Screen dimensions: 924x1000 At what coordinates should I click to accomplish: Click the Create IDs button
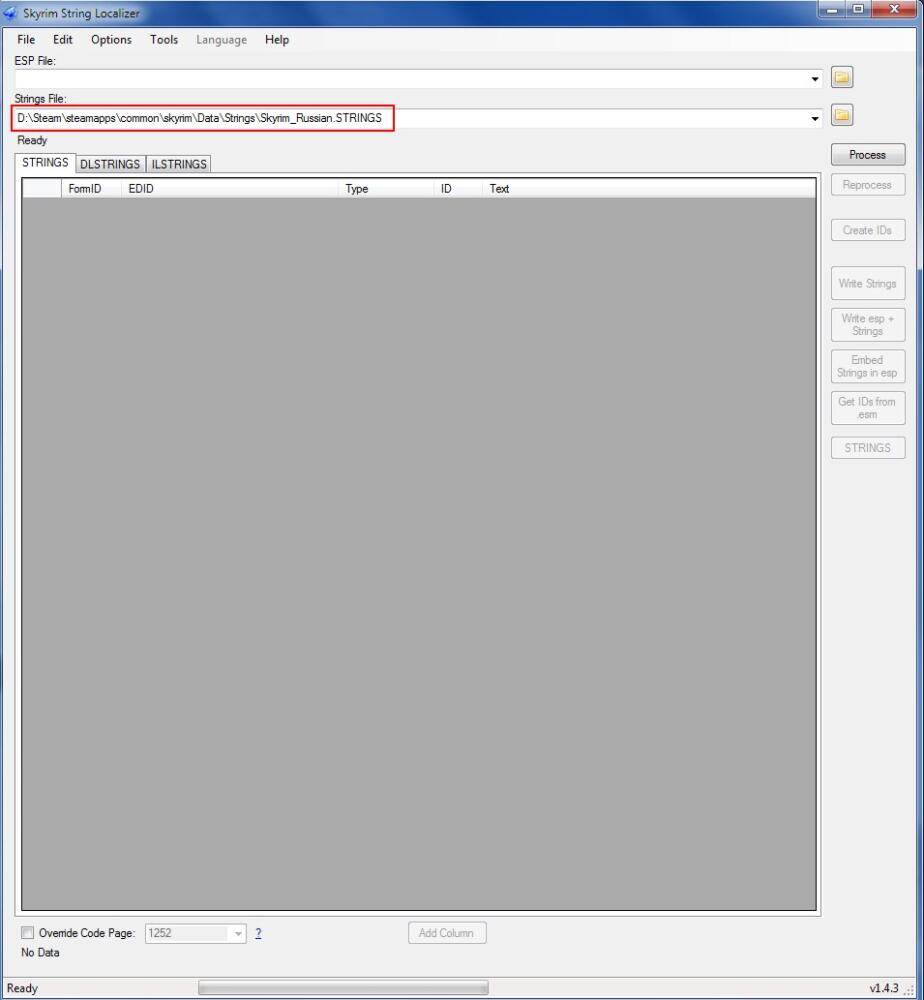click(867, 230)
